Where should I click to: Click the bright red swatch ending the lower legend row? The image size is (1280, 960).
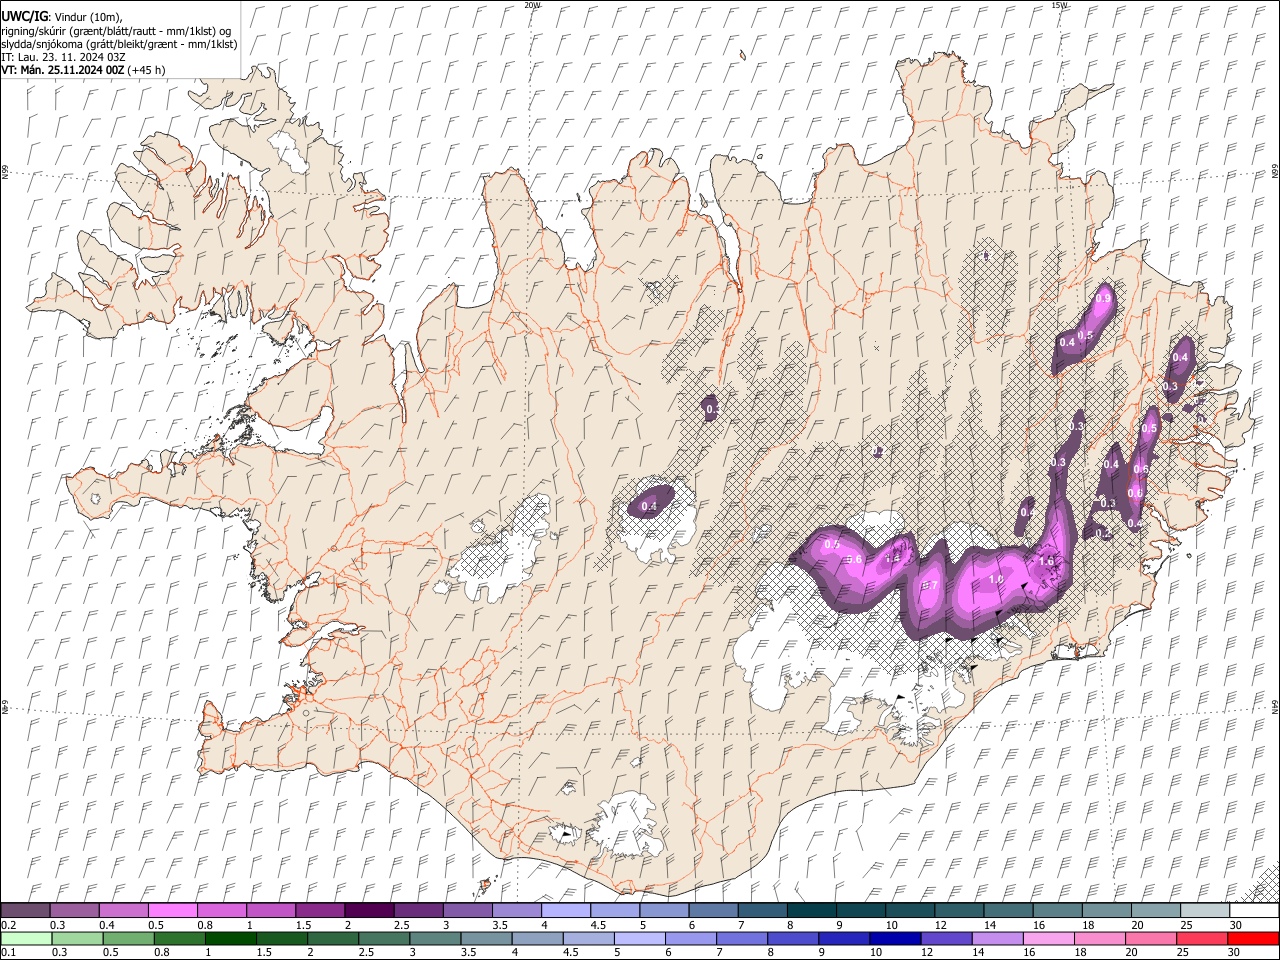pos(1252,938)
